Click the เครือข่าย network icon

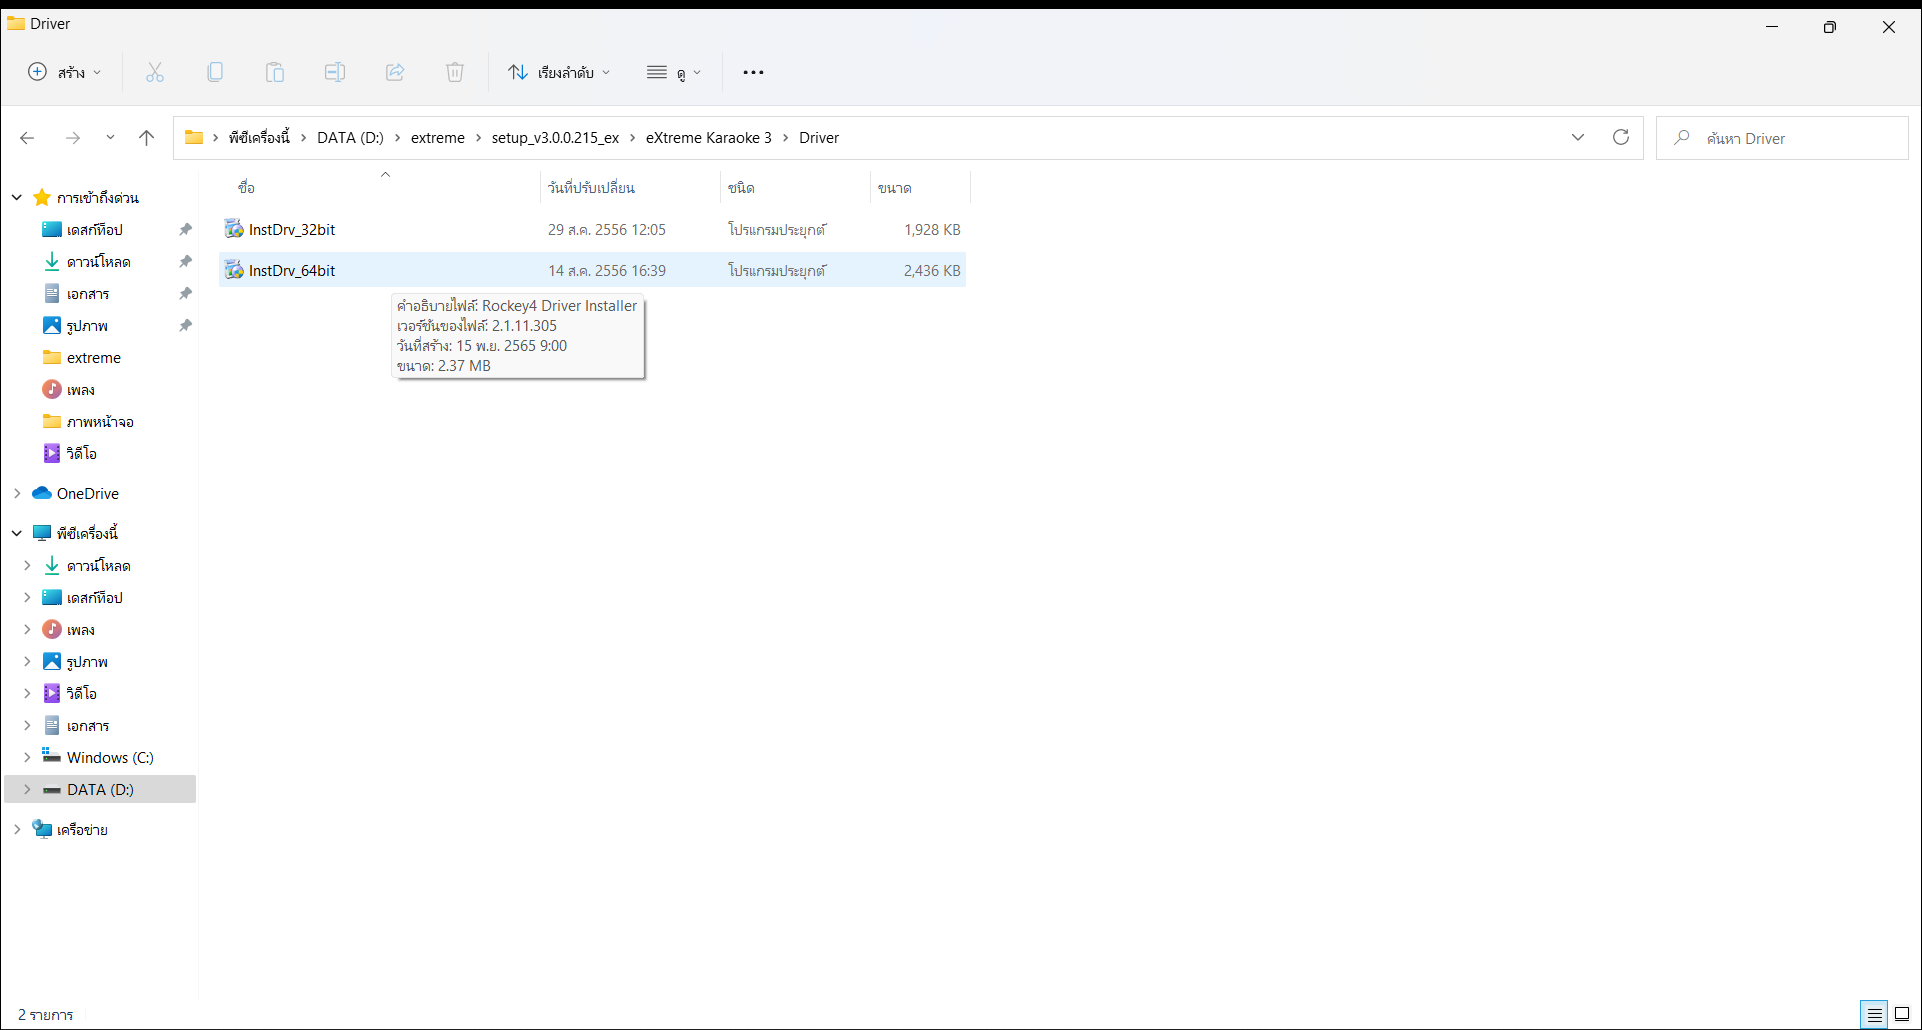point(42,829)
